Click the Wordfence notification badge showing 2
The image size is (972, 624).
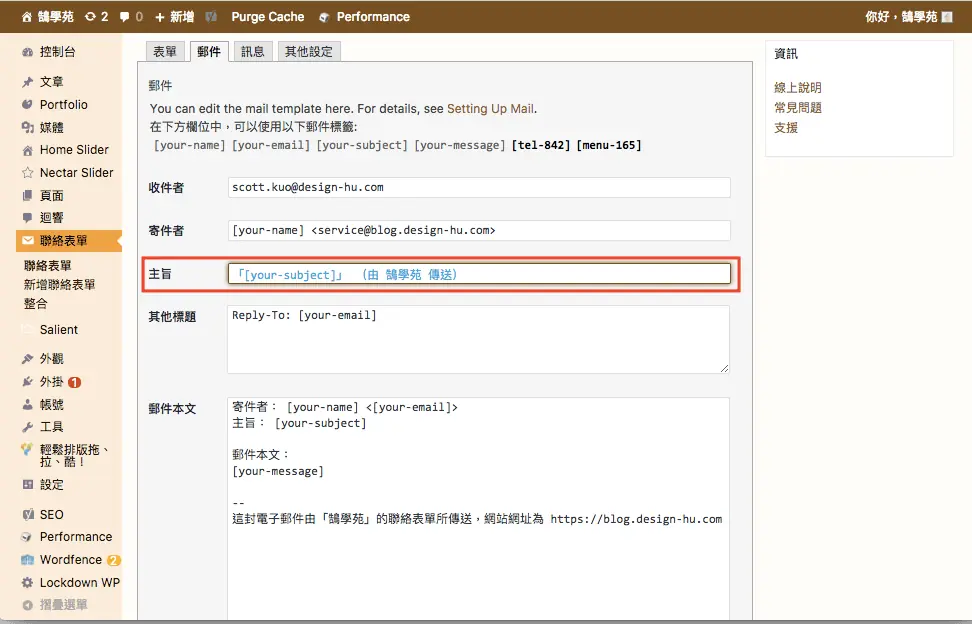coord(113,560)
